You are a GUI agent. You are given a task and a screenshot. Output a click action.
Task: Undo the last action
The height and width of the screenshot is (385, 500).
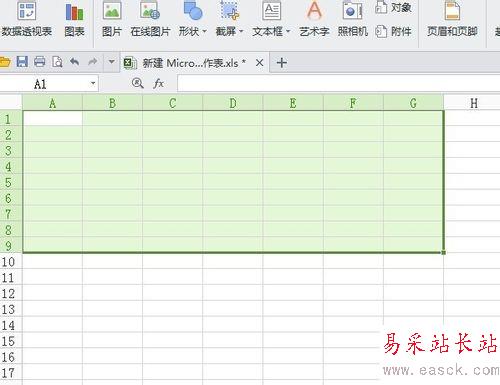(75, 62)
